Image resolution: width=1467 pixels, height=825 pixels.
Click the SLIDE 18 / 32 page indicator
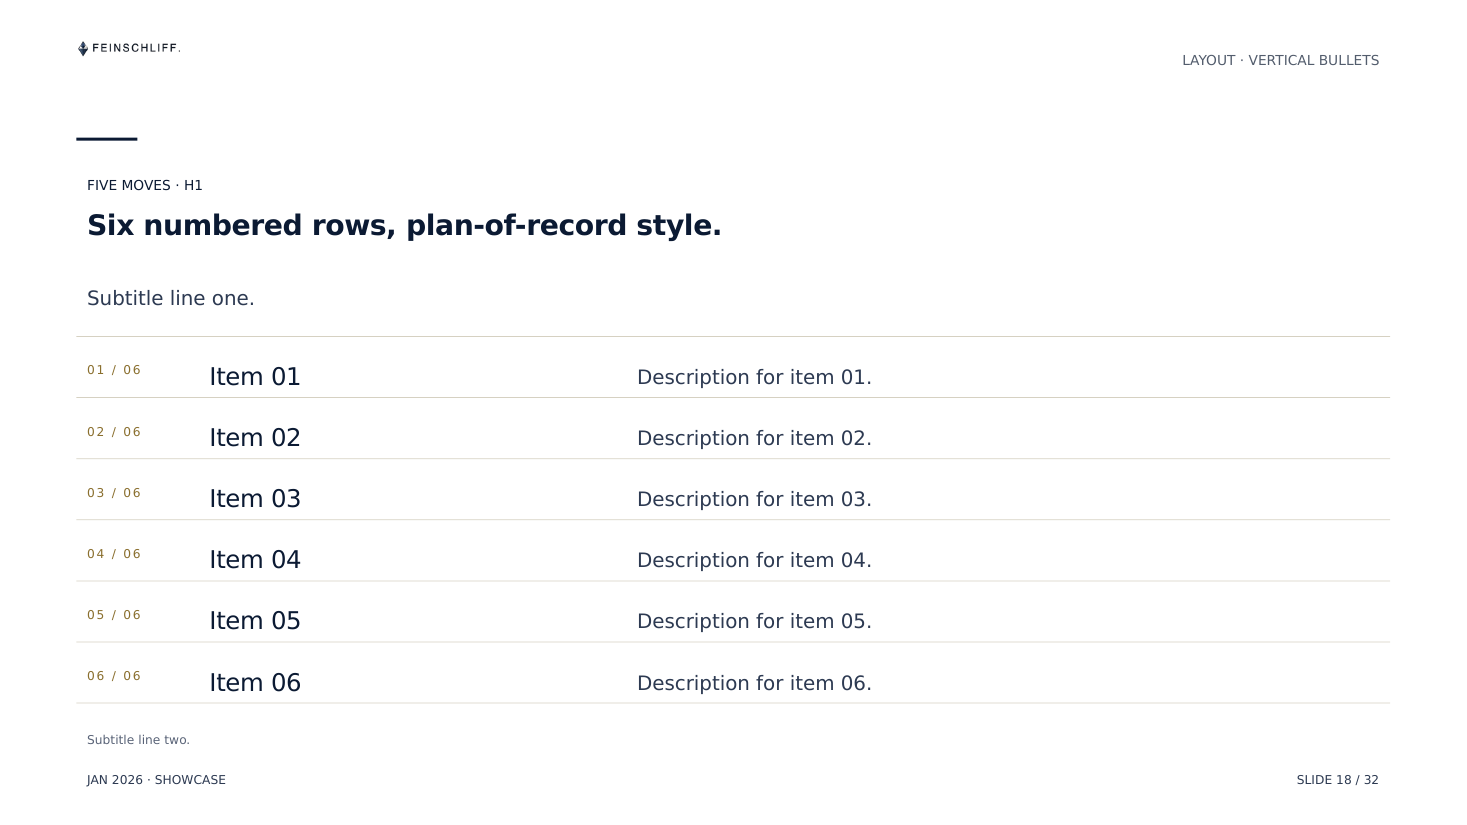[x=1337, y=780]
